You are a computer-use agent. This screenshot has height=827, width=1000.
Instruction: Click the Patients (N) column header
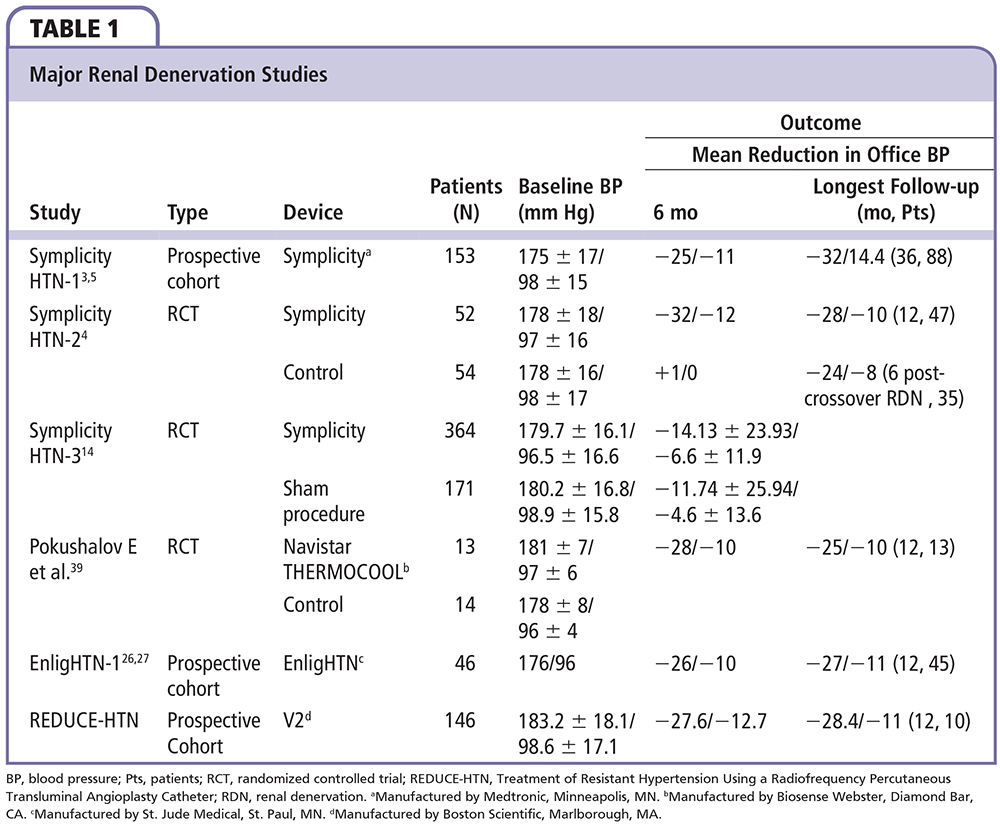(x=466, y=199)
